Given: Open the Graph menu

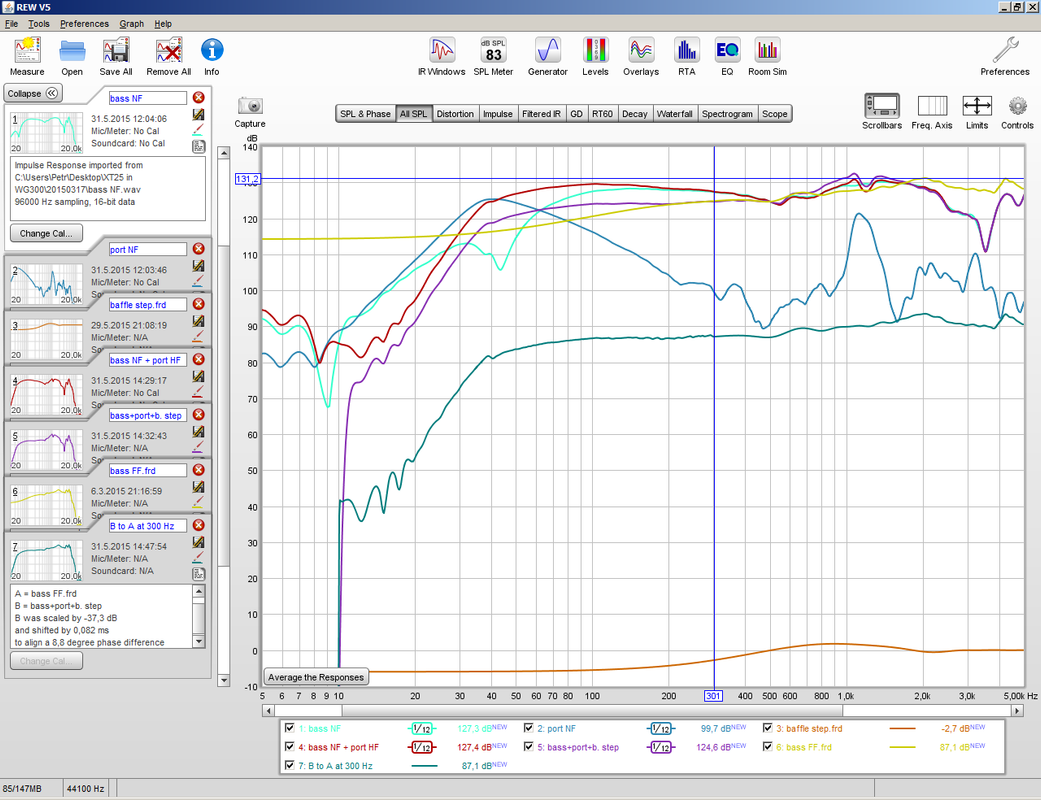Looking at the screenshot, I should click(131, 23).
